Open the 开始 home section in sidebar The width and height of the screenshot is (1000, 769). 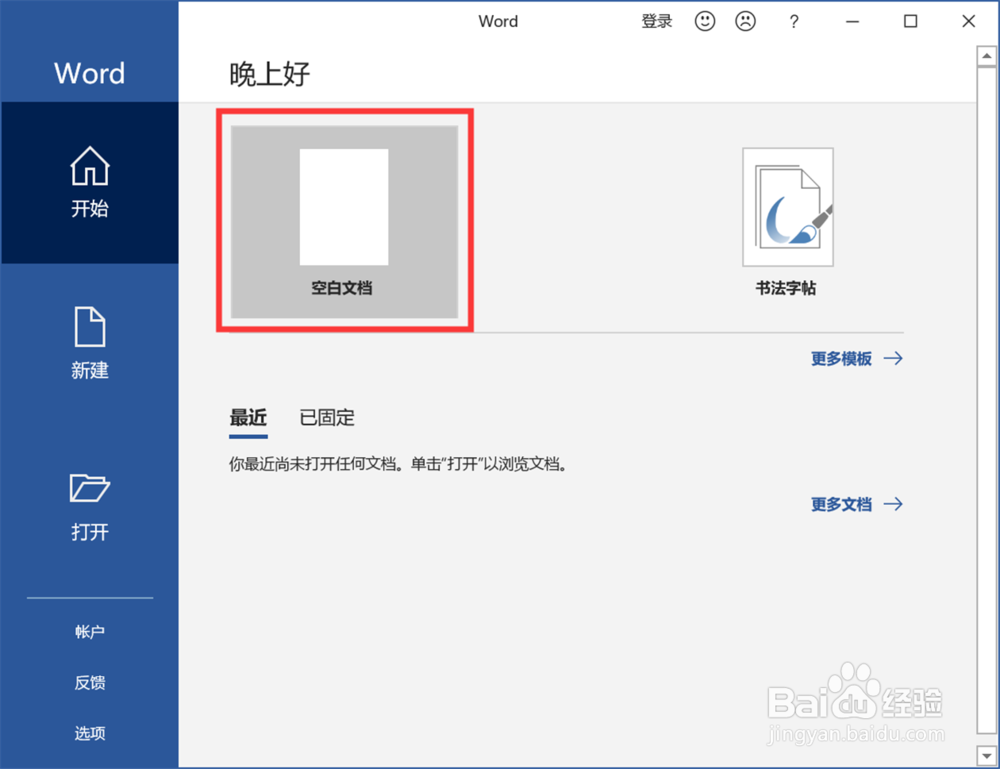point(90,182)
